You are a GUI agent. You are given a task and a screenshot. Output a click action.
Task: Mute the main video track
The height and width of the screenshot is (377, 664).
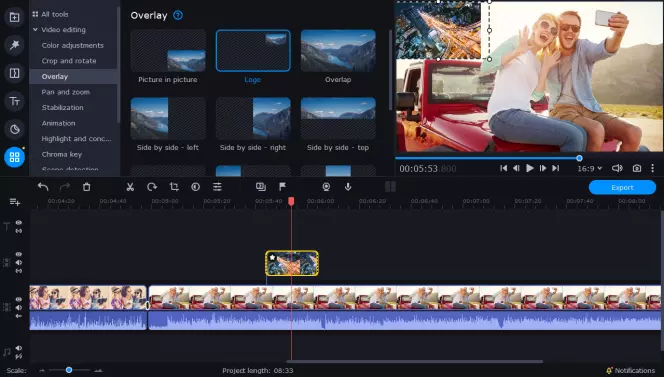click(19, 308)
